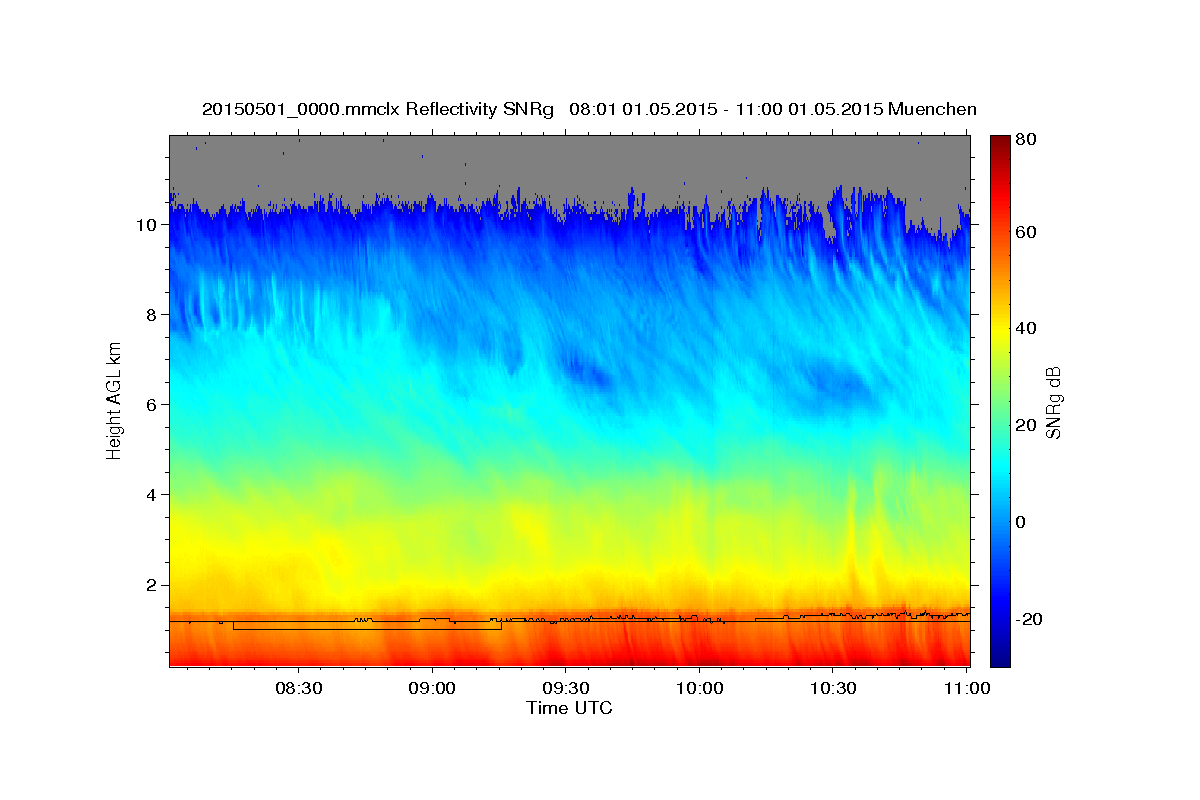This screenshot has height=800, width=1200.
Task: Click the colorbar value -20
Action: (x=1027, y=620)
